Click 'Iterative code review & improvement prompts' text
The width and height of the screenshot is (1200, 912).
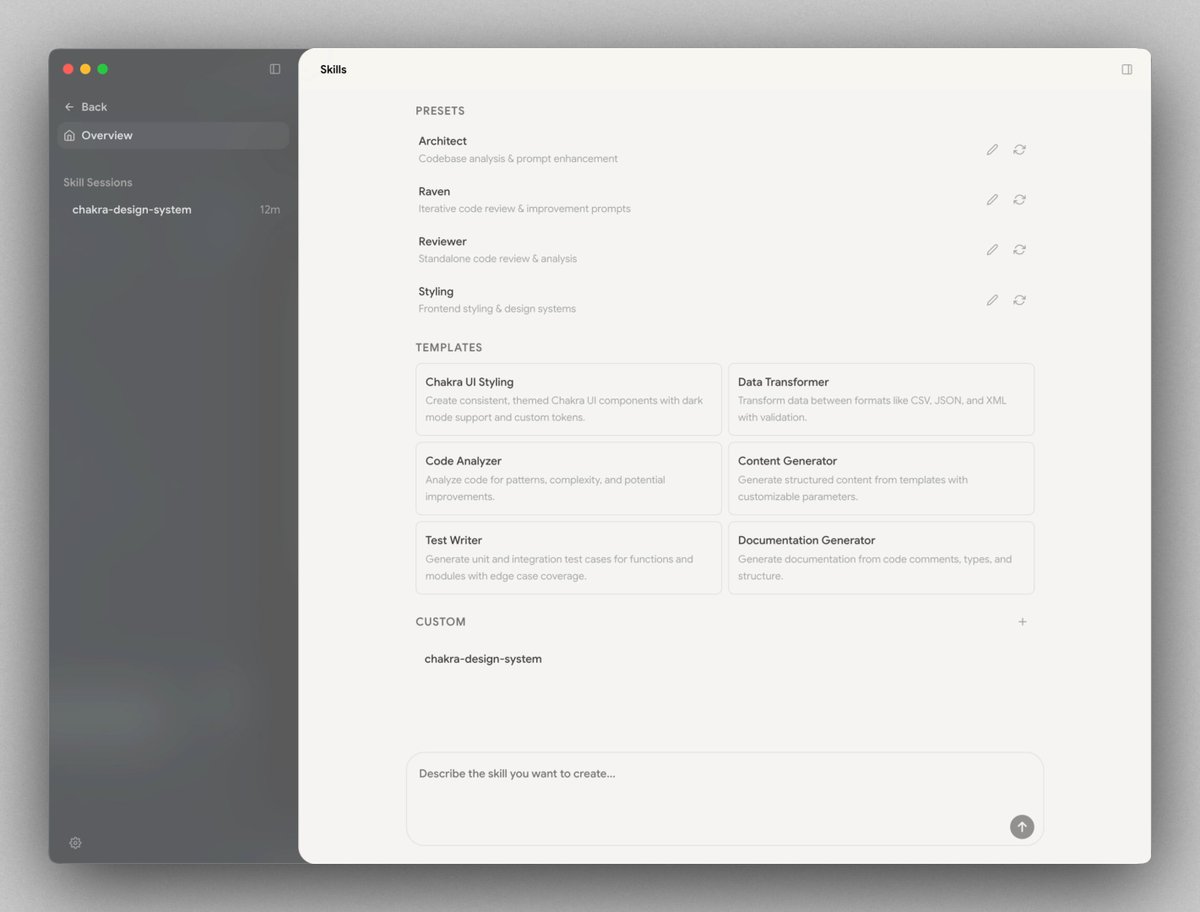pyautogui.click(x=524, y=209)
